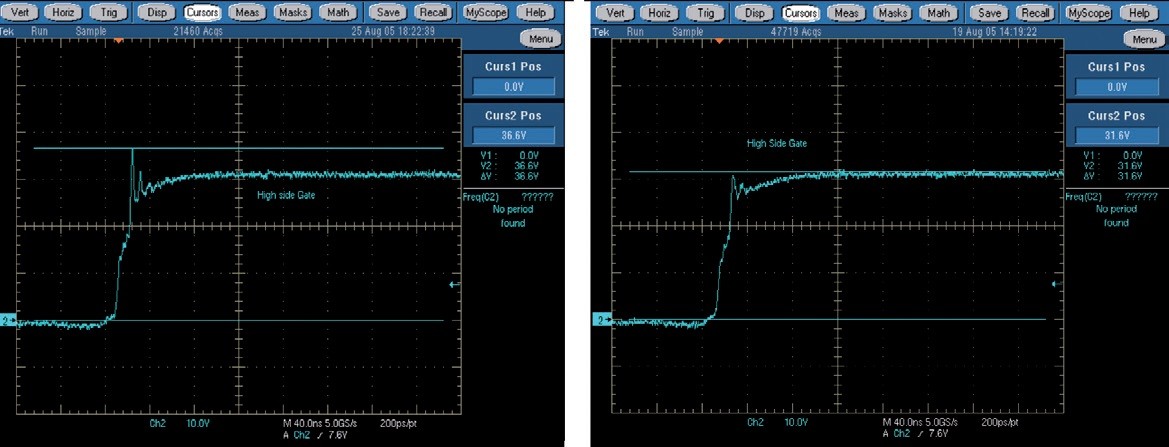The height and width of the screenshot is (447, 1169).
Task: Click Help button on left oscilloscope
Action: point(537,13)
